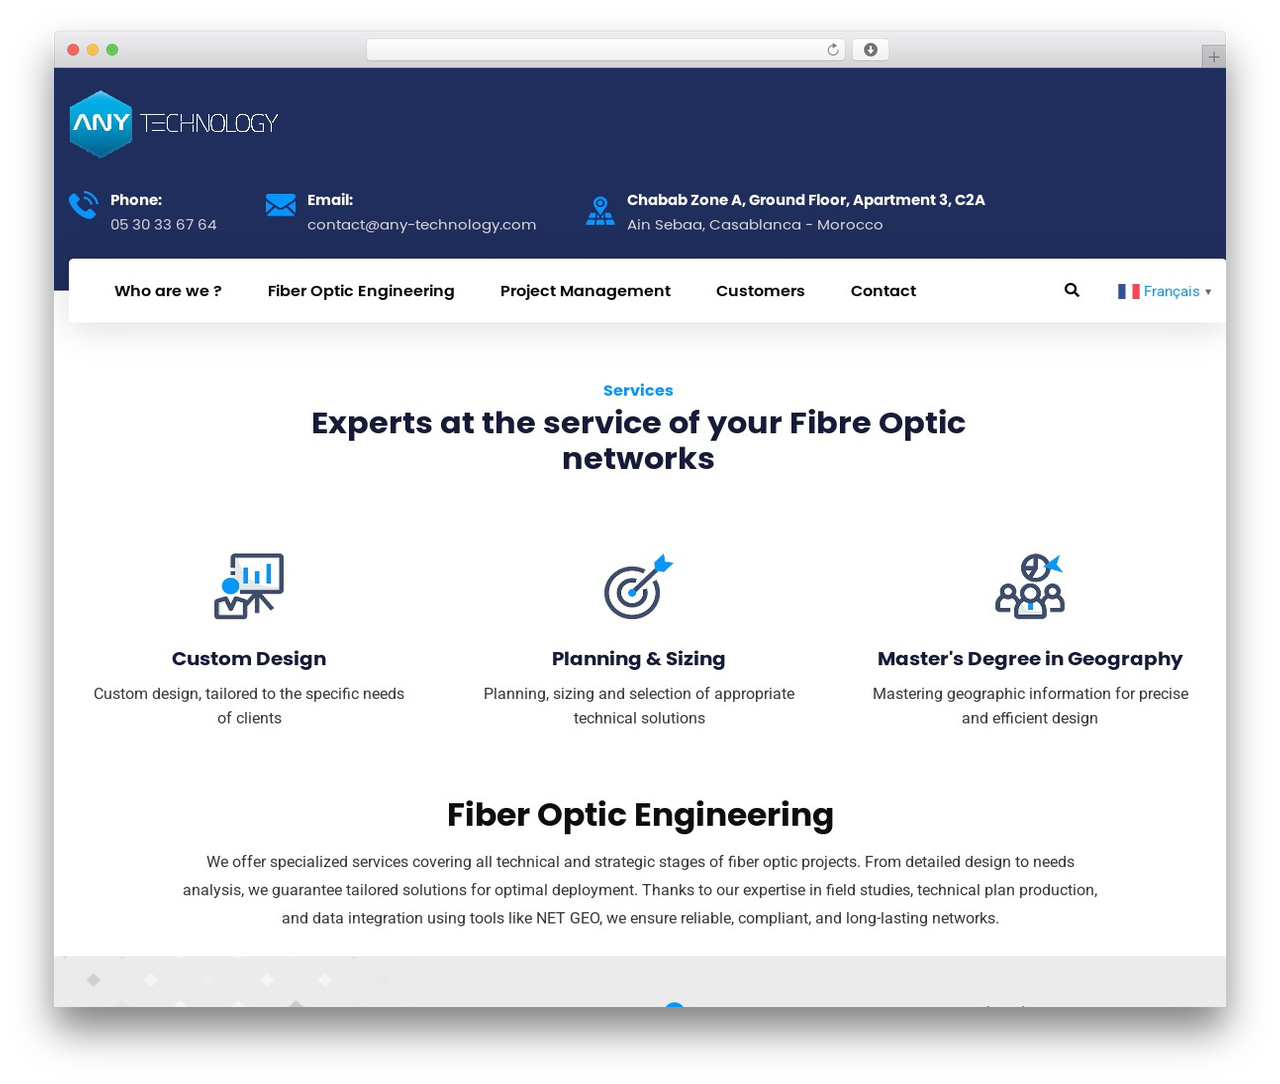
Task: Click the map location pin icon
Action: click(x=600, y=211)
